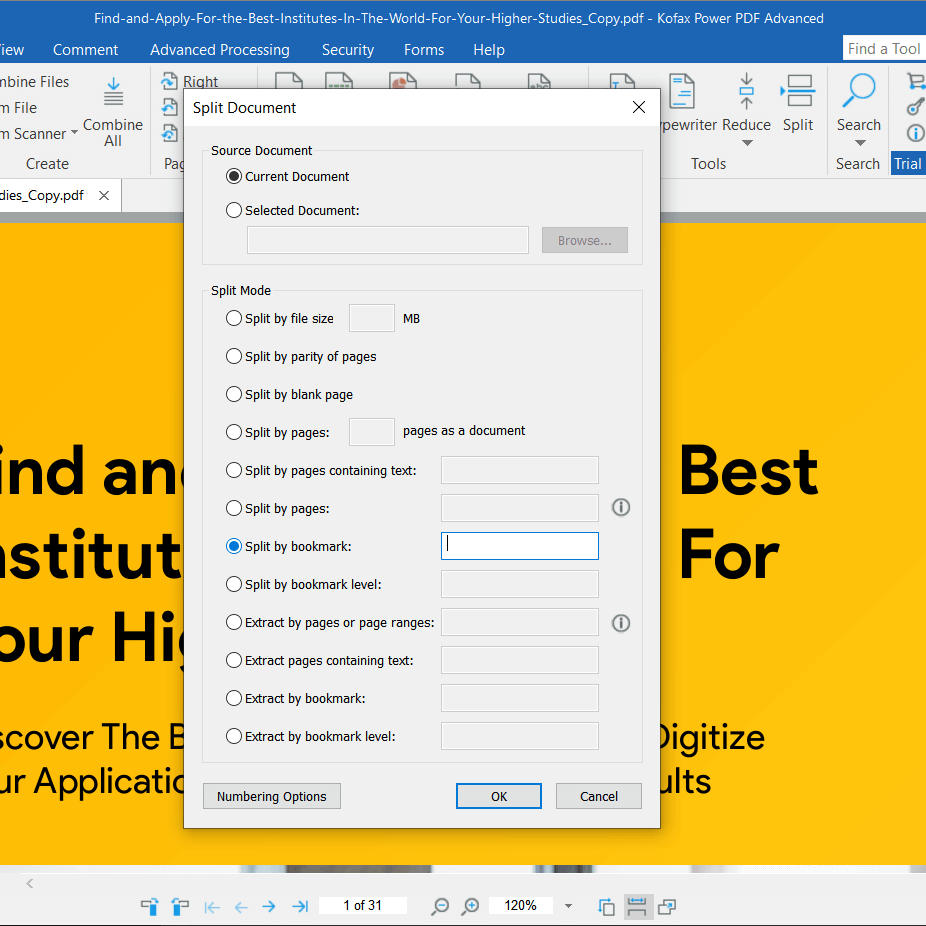
Task: Select Extract by bookmark level radio
Action: pos(234,736)
